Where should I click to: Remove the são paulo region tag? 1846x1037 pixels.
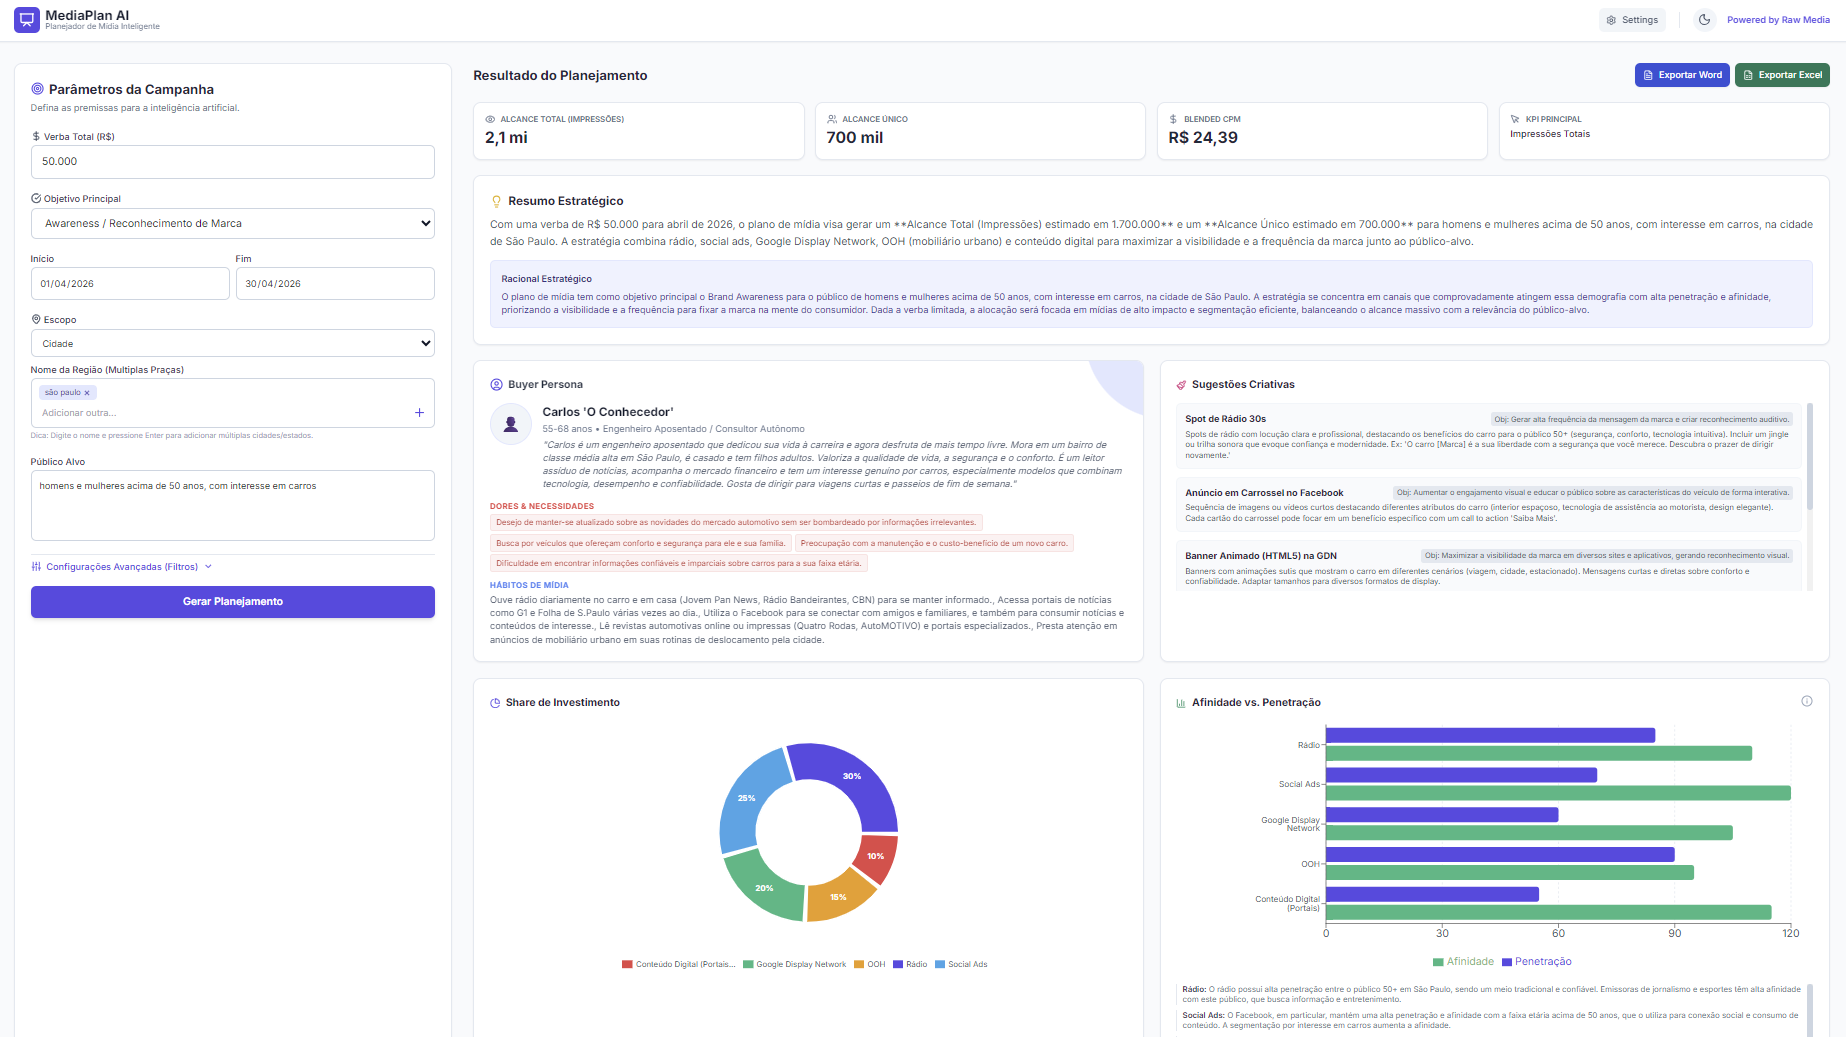click(x=87, y=393)
